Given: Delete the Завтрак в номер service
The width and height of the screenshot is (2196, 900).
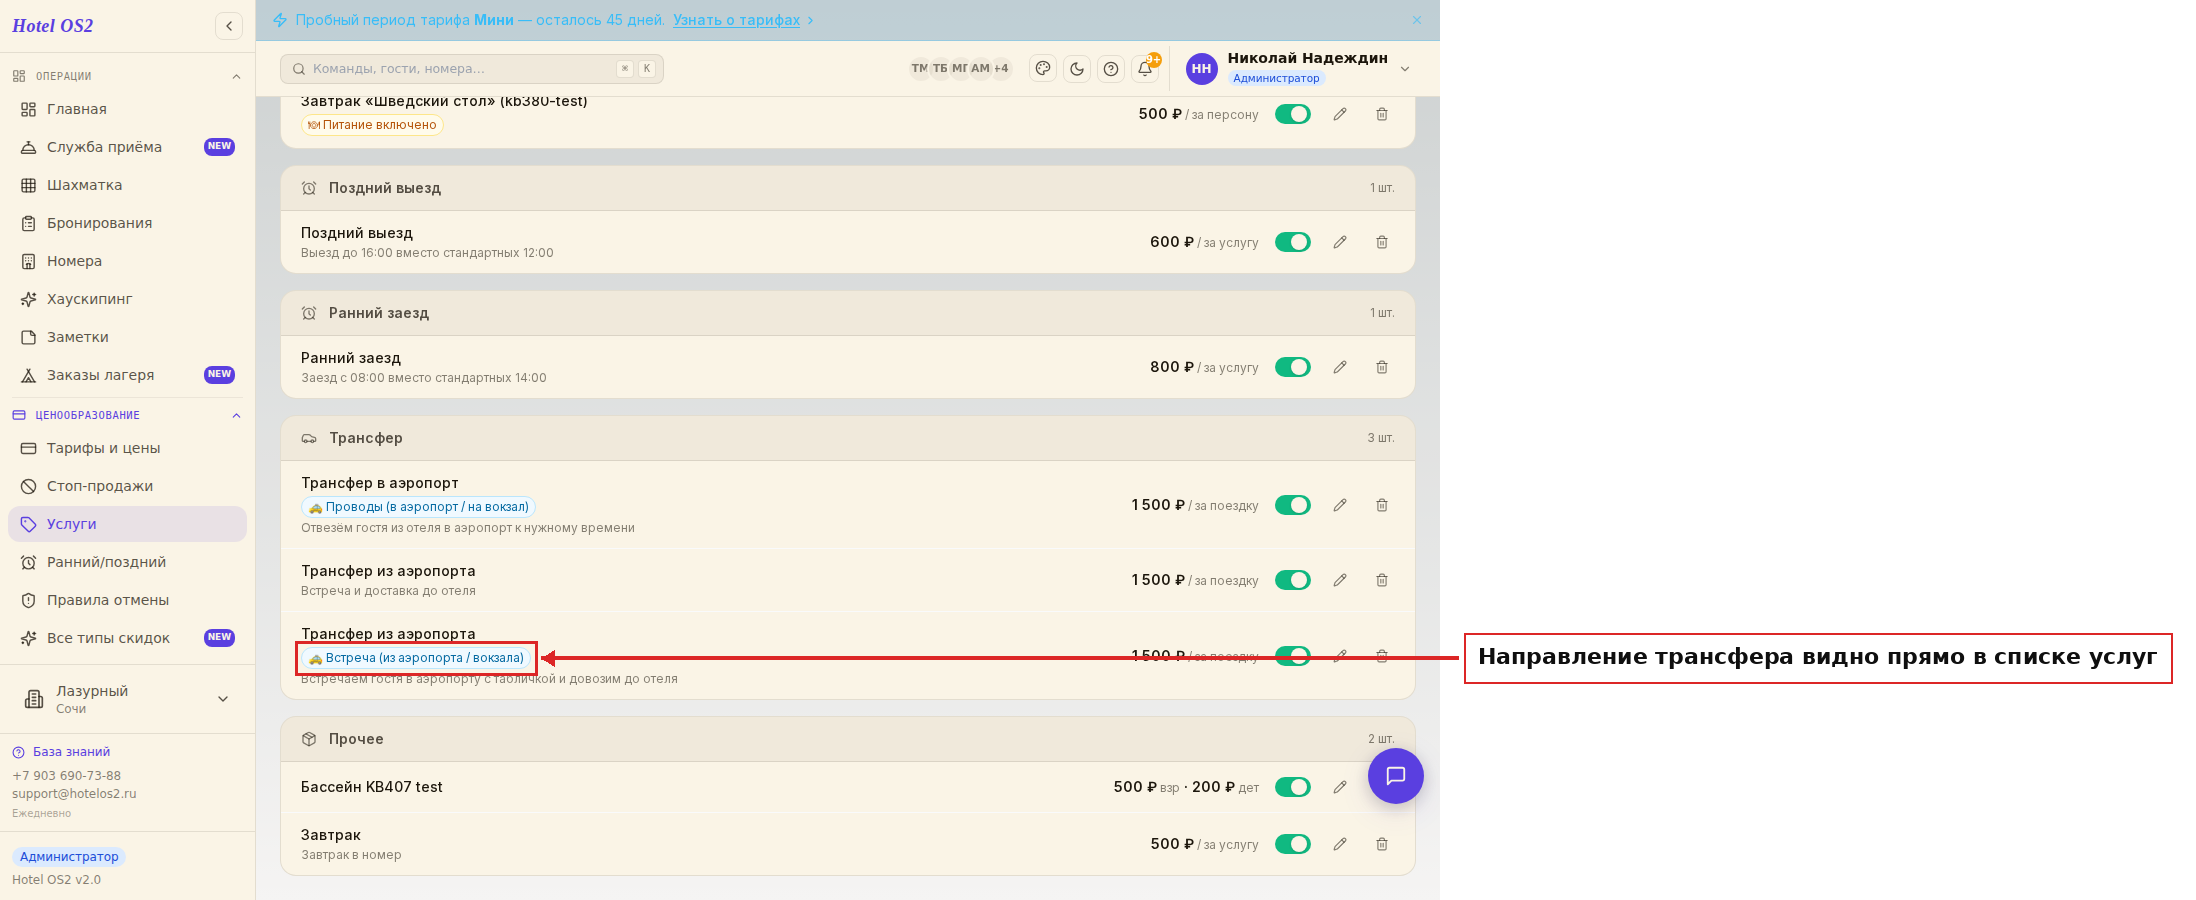Looking at the screenshot, I should coord(1382,844).
